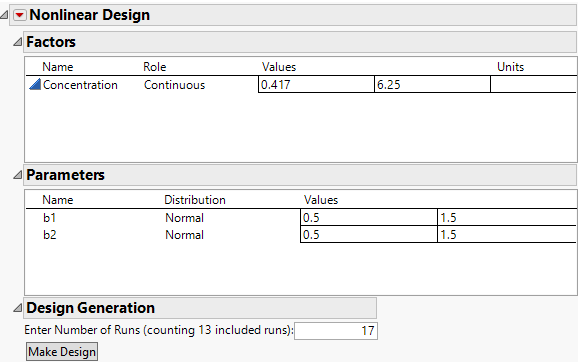Screen dimensions: 578x362
Task: Select the Concentration factor name
Action: click(x=80, y=85)
